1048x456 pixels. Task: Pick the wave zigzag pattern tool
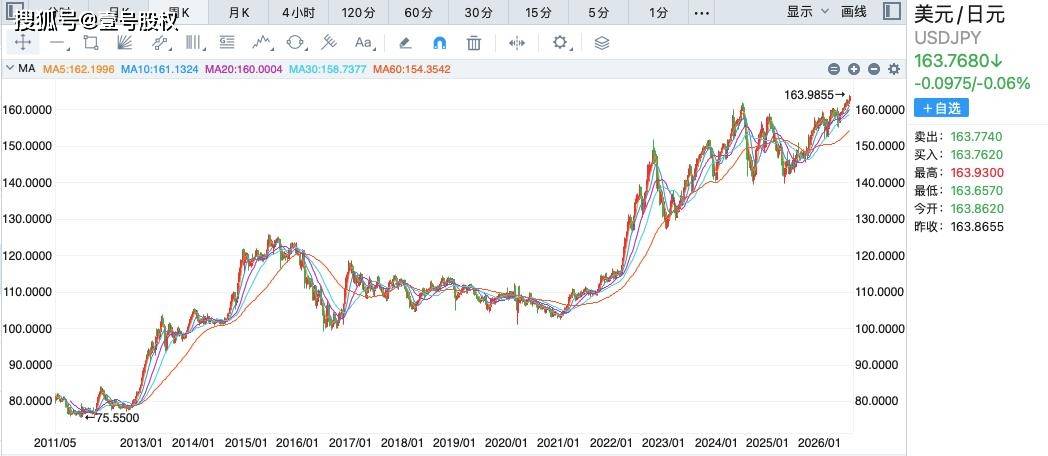pyautogui.click(x=262, y=43)
